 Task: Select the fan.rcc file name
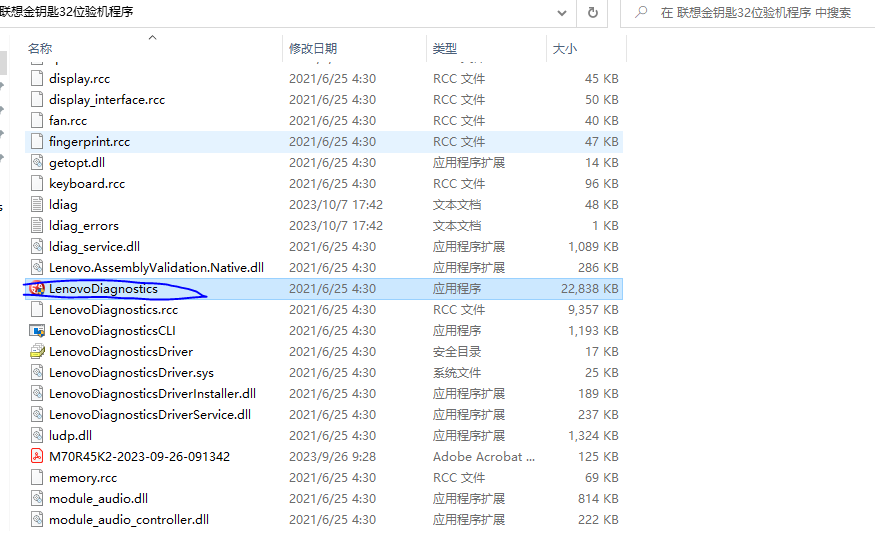point(68,120)
